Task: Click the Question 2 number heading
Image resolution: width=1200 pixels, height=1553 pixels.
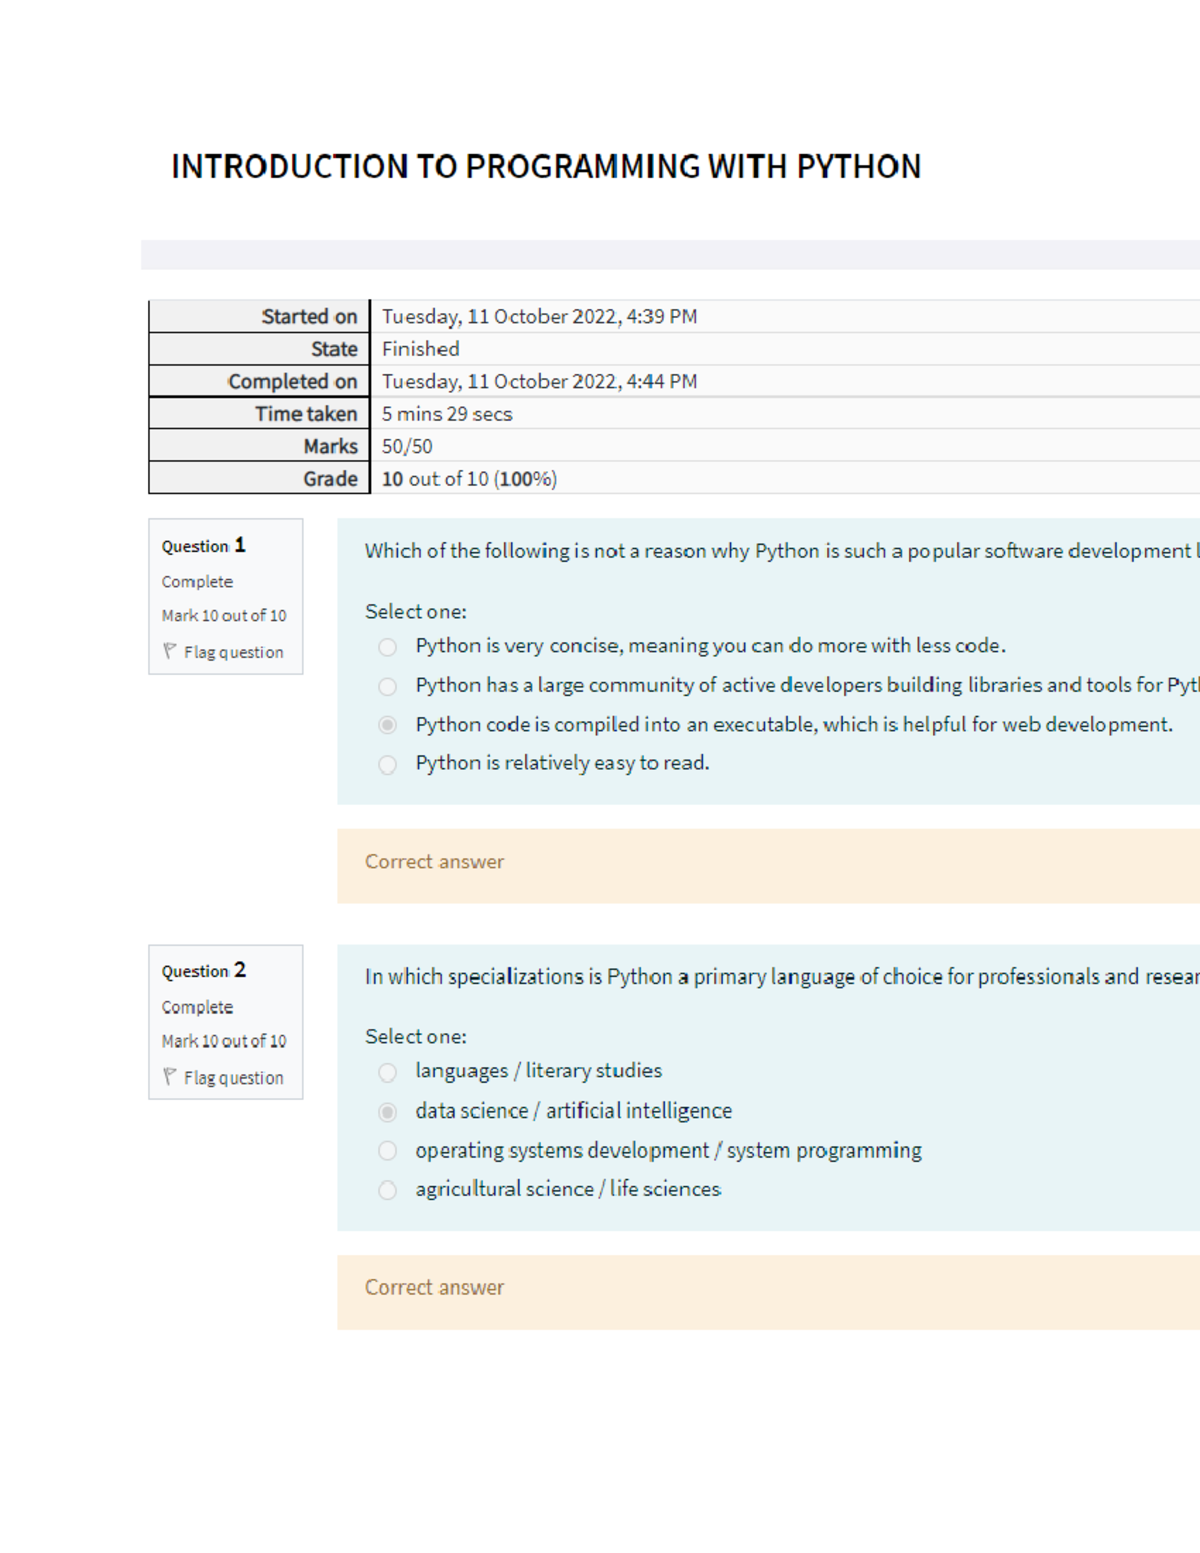Action: pyautogui.click(x=203, y=971)
